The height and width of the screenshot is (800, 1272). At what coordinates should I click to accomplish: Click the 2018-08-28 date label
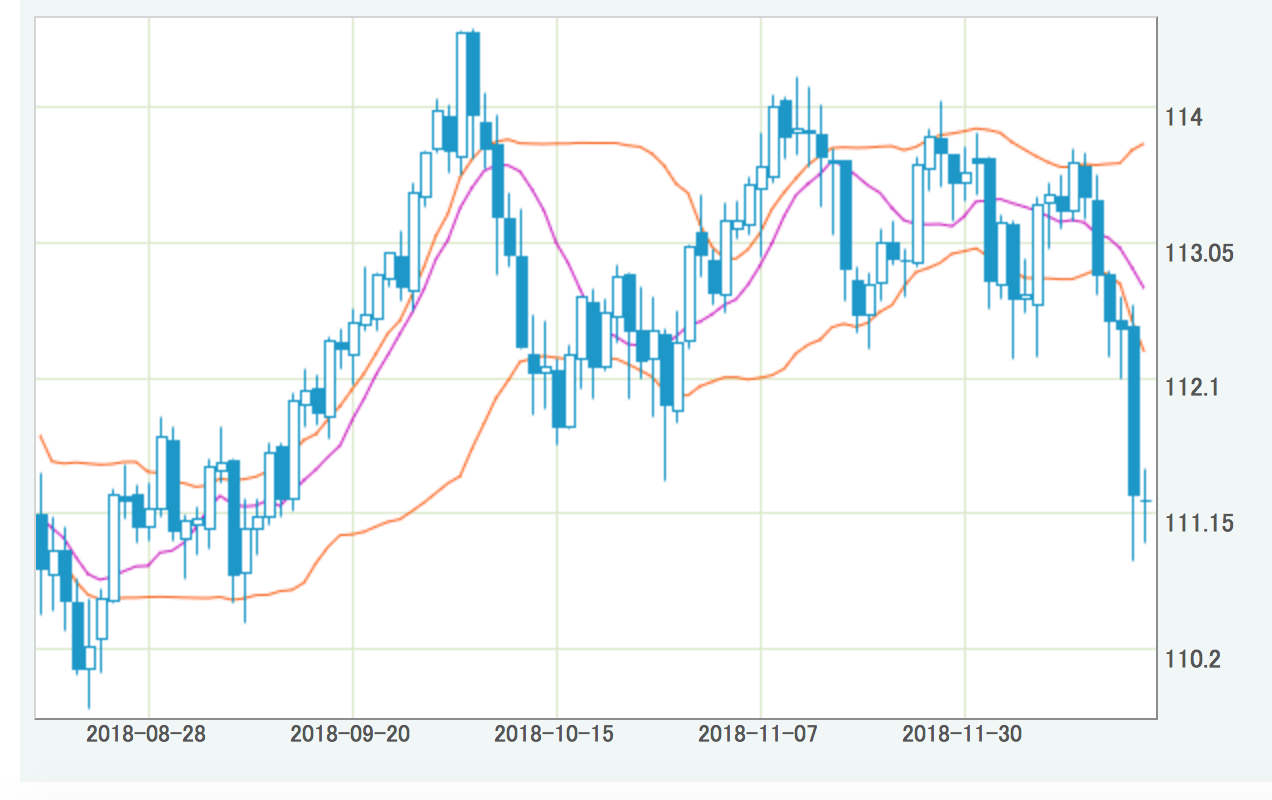146,734
